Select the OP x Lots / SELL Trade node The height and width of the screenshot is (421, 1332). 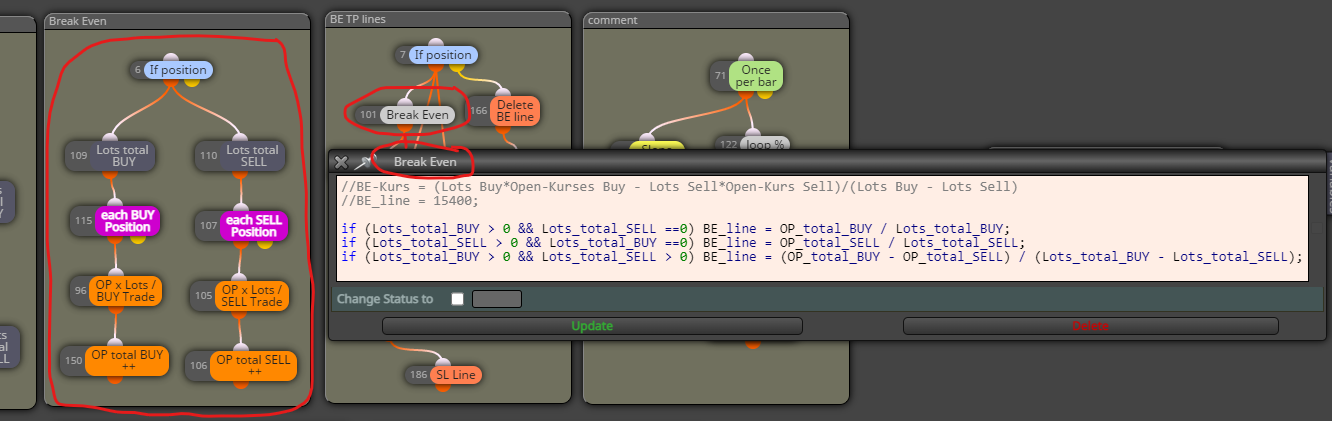(x=239, y=295)
